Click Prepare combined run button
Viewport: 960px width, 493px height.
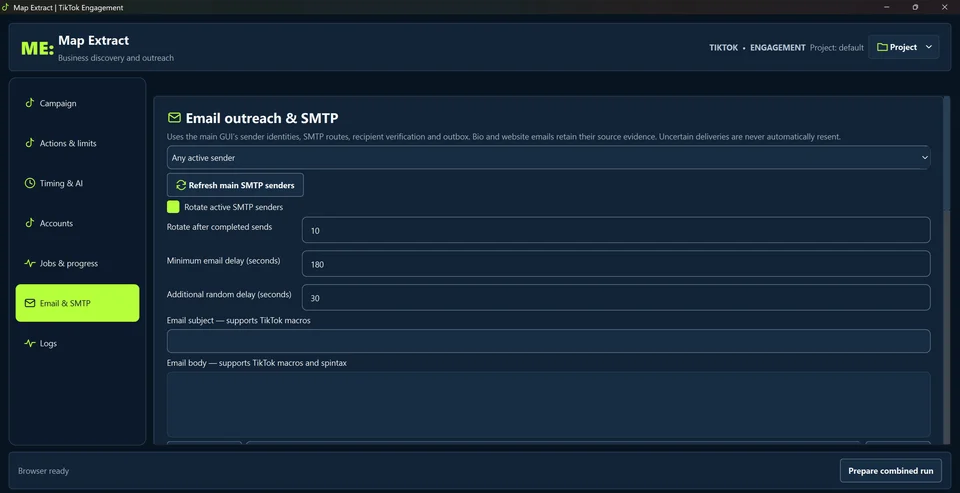point(890,471)
